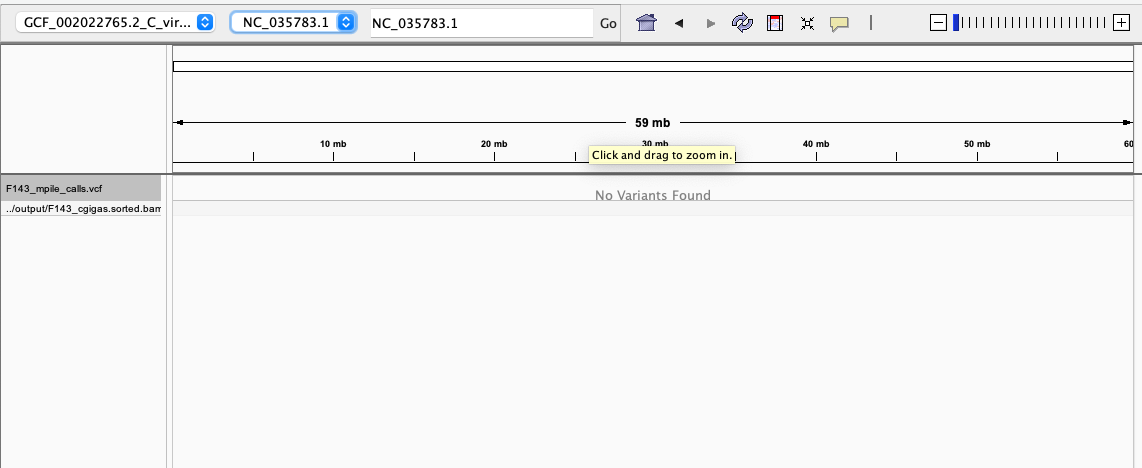Zoom out using the minus button
This screenshot has height=468, width=1142.
click(938, 22)
